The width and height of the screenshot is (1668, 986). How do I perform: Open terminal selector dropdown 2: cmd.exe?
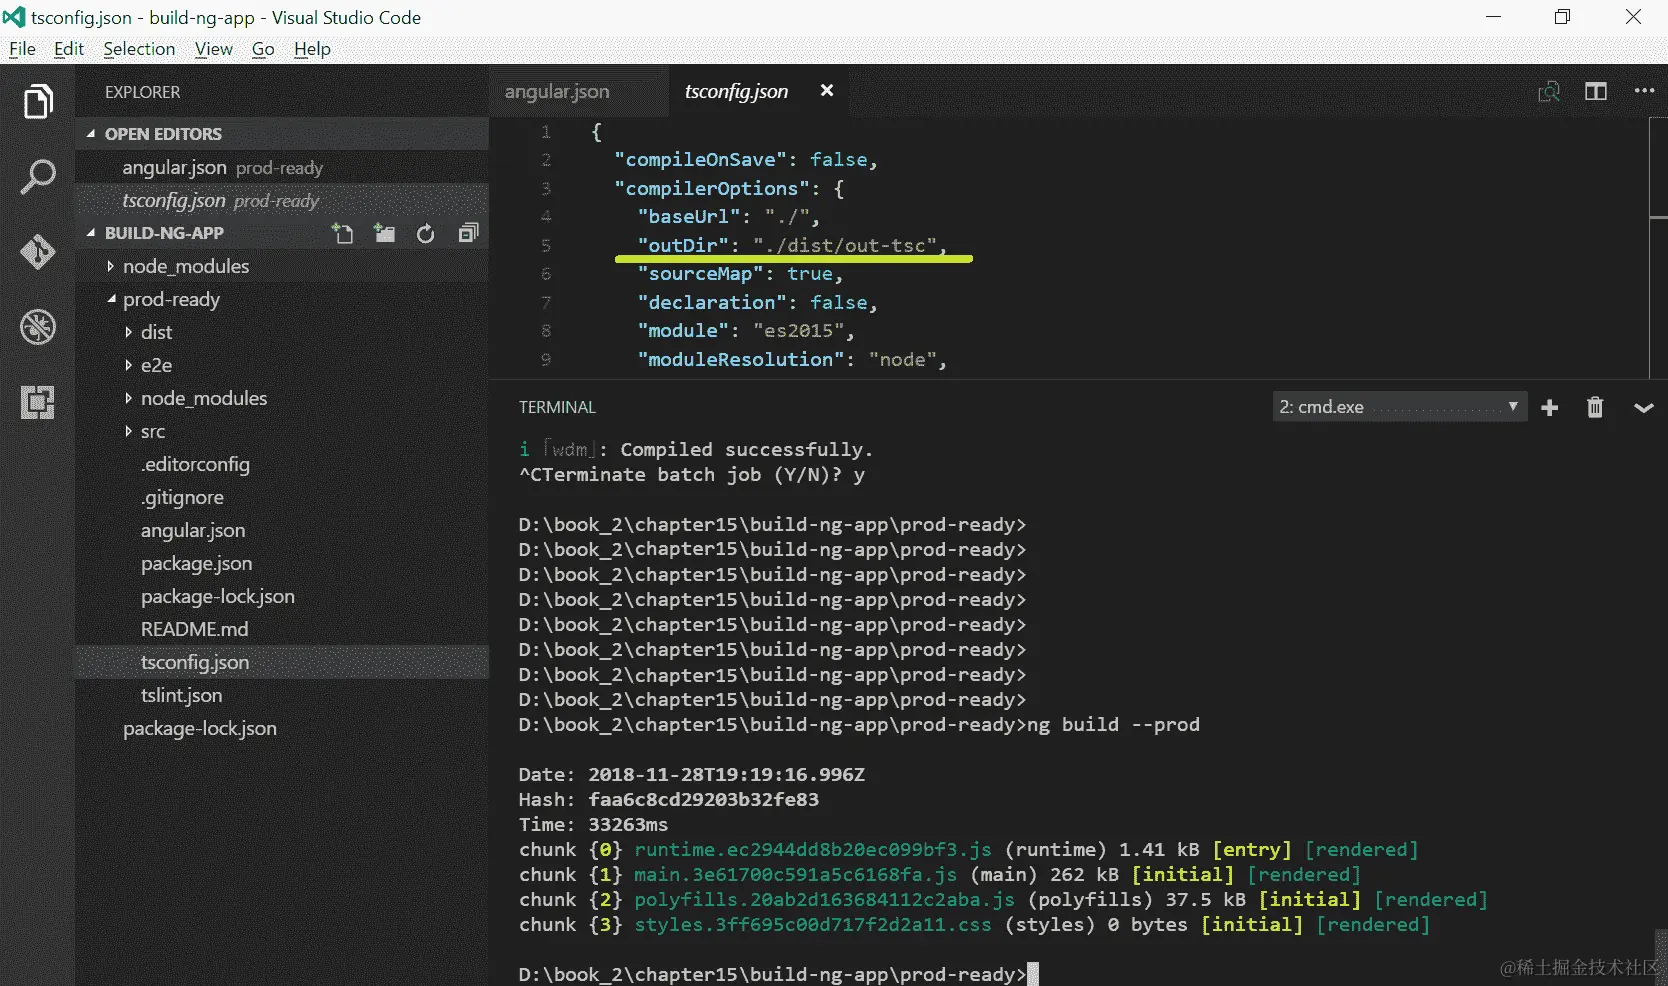pos(1399,407)
